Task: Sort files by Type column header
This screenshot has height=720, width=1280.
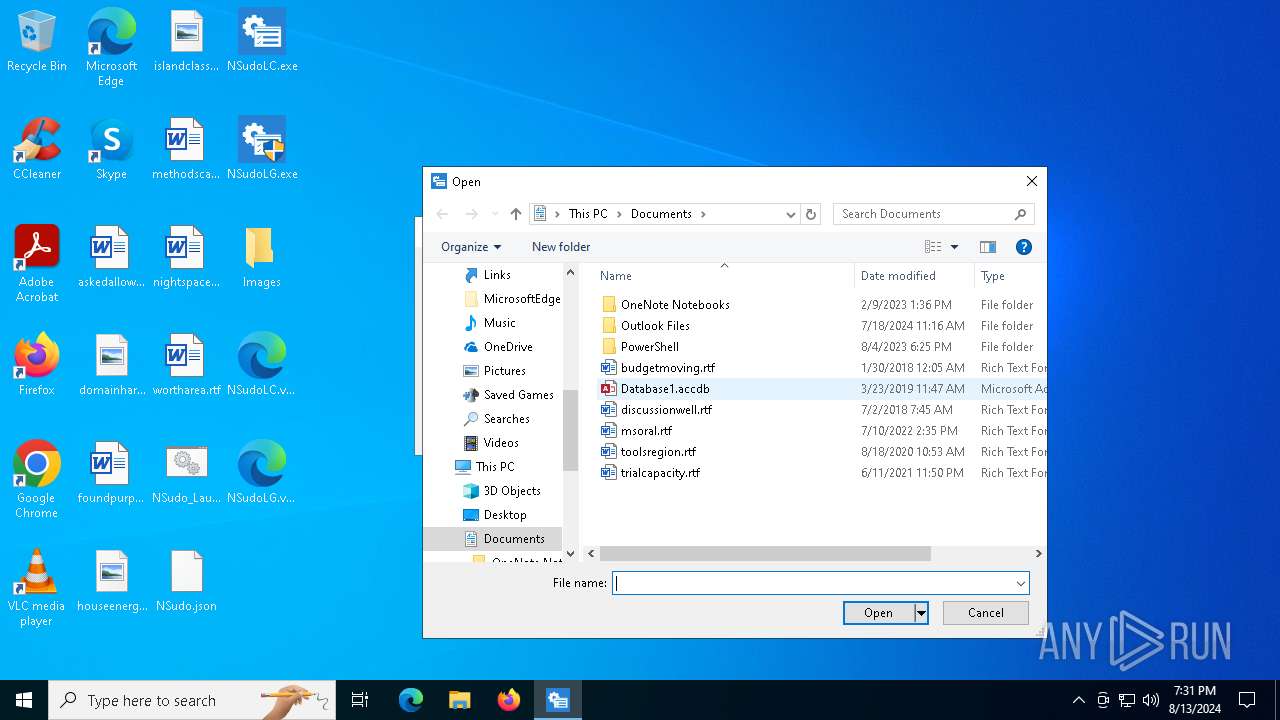Action: pyautogui.click(x=1011, y=276)
